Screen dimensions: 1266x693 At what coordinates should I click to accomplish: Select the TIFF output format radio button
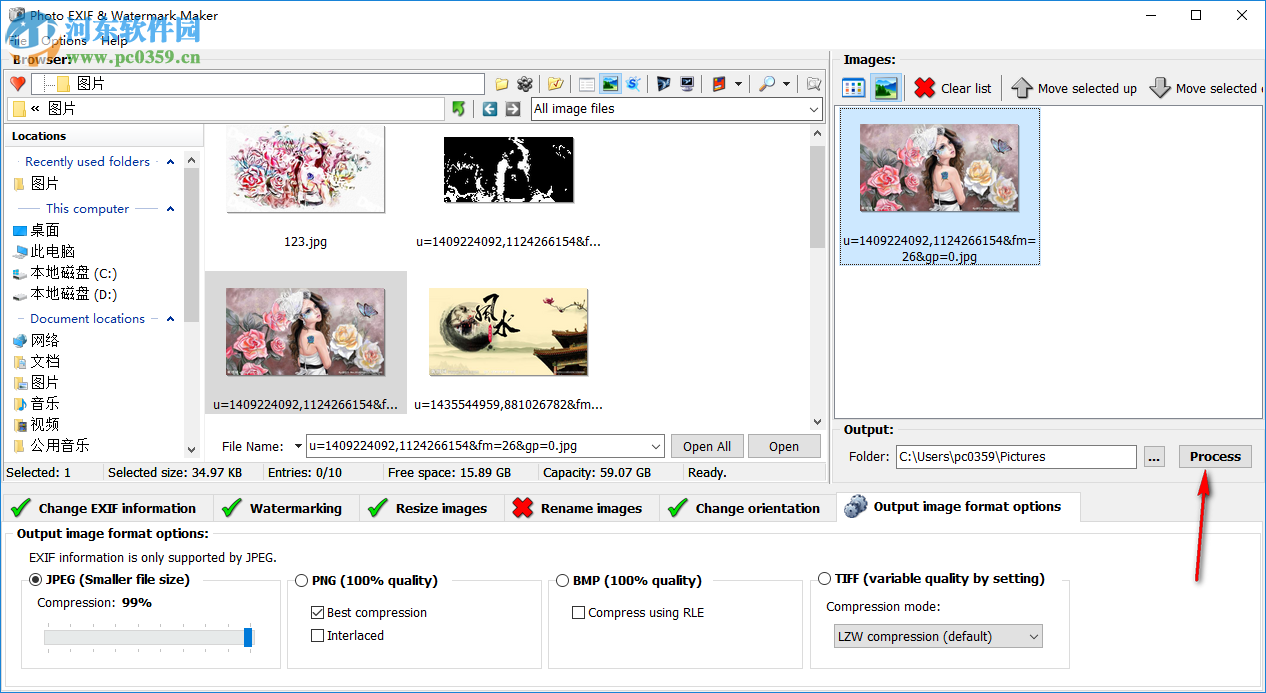824,578
